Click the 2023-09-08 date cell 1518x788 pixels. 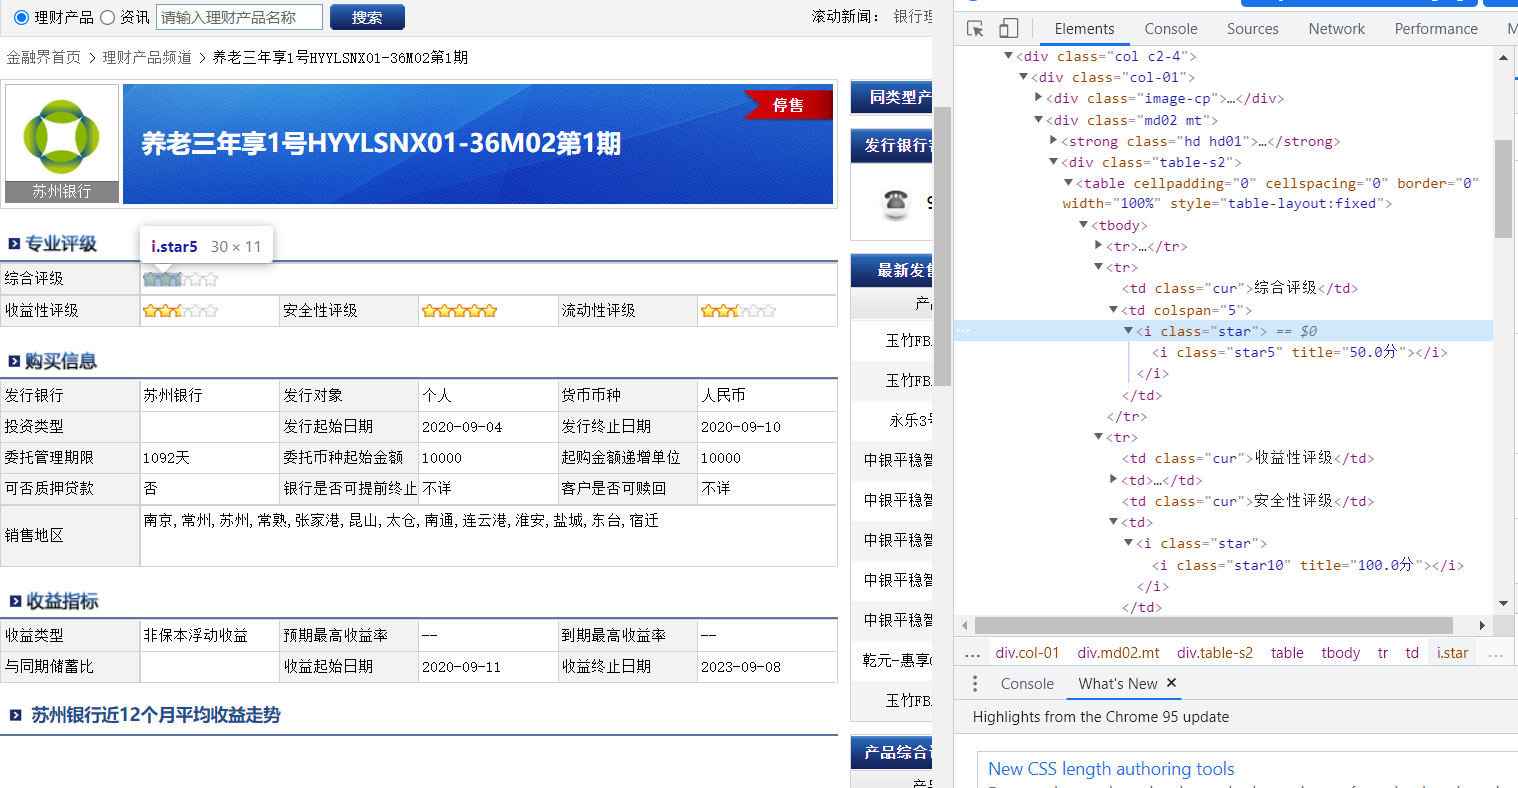pos(768,667)
